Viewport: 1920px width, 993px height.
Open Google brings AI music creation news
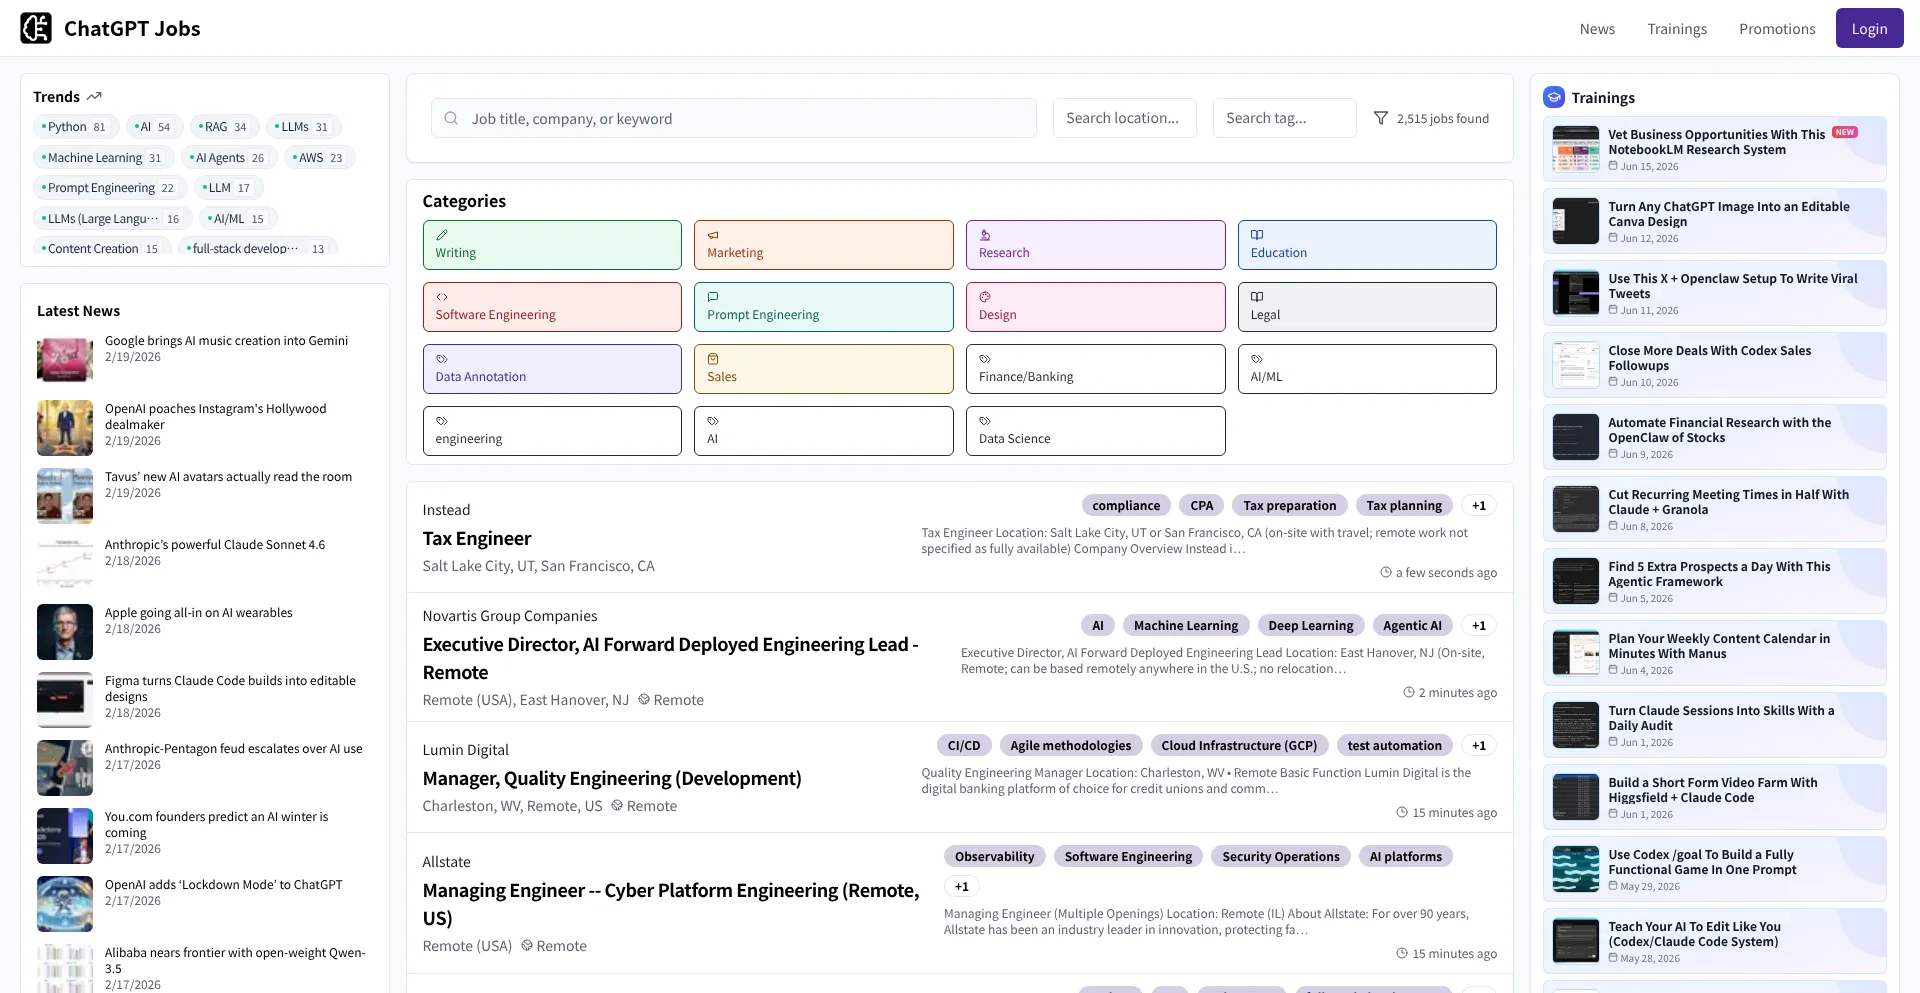(226, 341)
